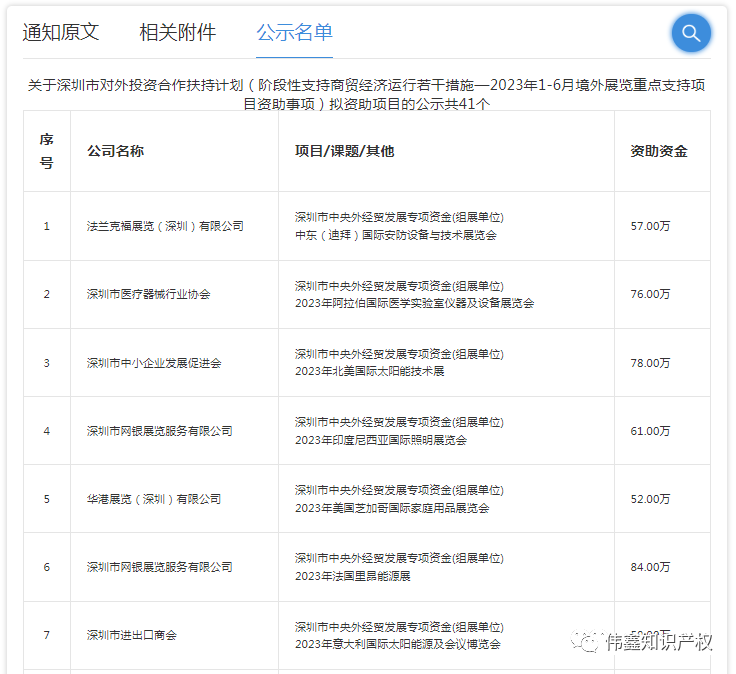Click project 2023年阿拉伯国际医学实验室仪器及设备展览会
Viewport: 736px width, 674px height.
click(414, 303)
